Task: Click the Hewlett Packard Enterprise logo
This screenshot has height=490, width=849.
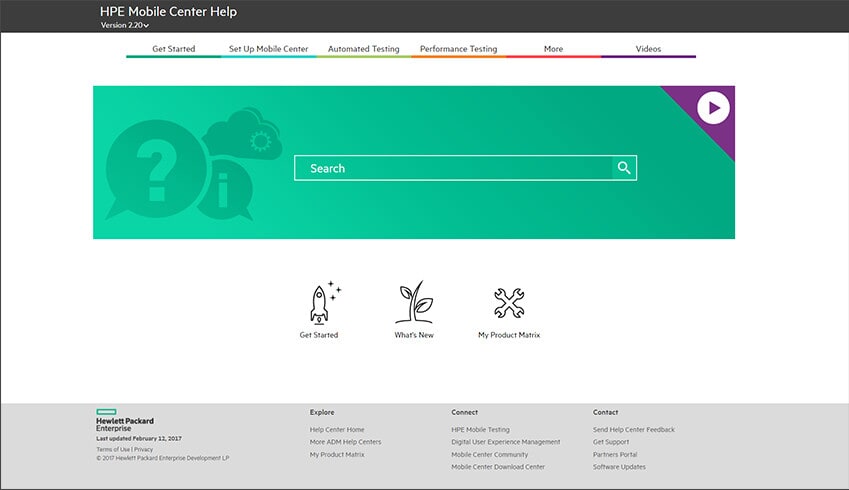Action: 124,420
